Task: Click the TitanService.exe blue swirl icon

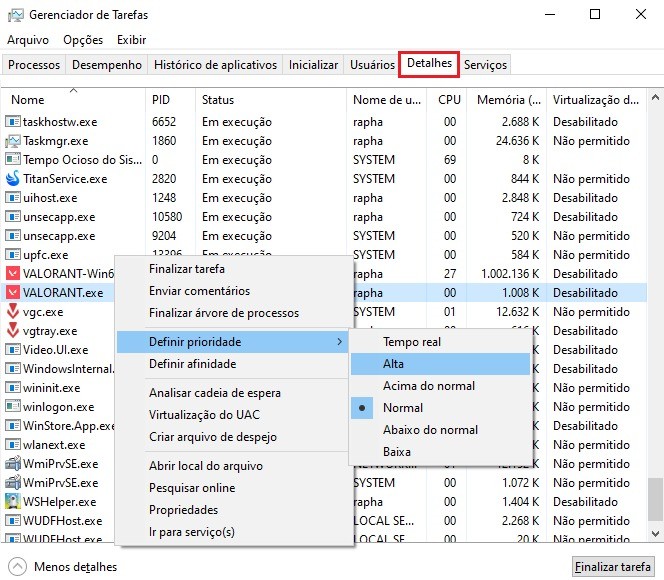Action: (x=13, y=179)
